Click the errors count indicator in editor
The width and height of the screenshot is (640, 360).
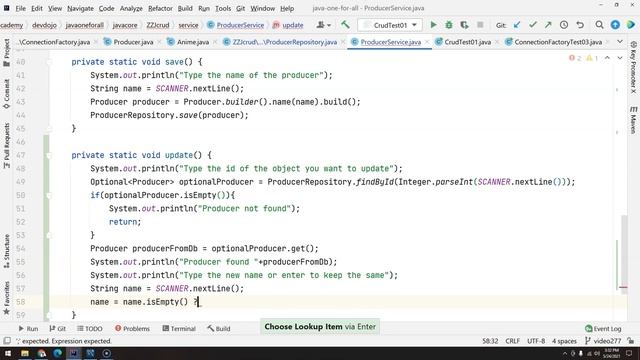(x=575, y=58)
